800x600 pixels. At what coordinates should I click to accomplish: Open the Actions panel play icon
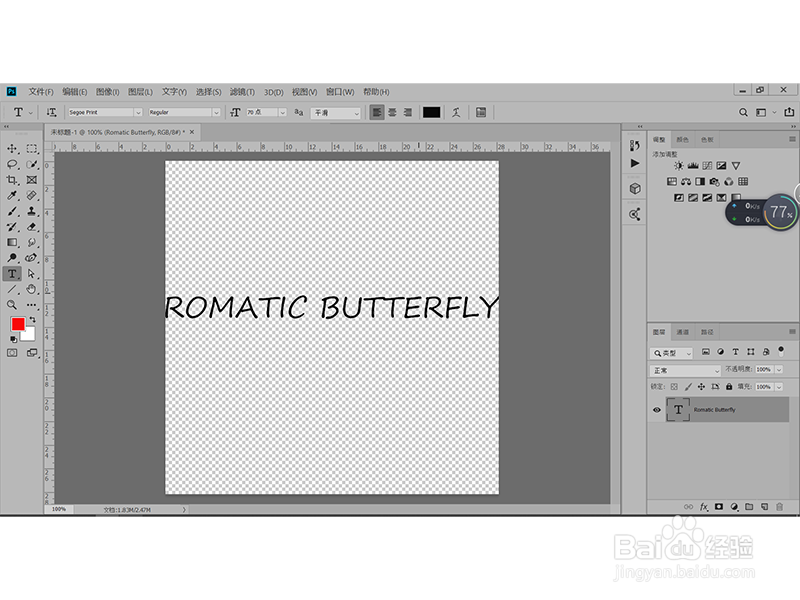635,163
